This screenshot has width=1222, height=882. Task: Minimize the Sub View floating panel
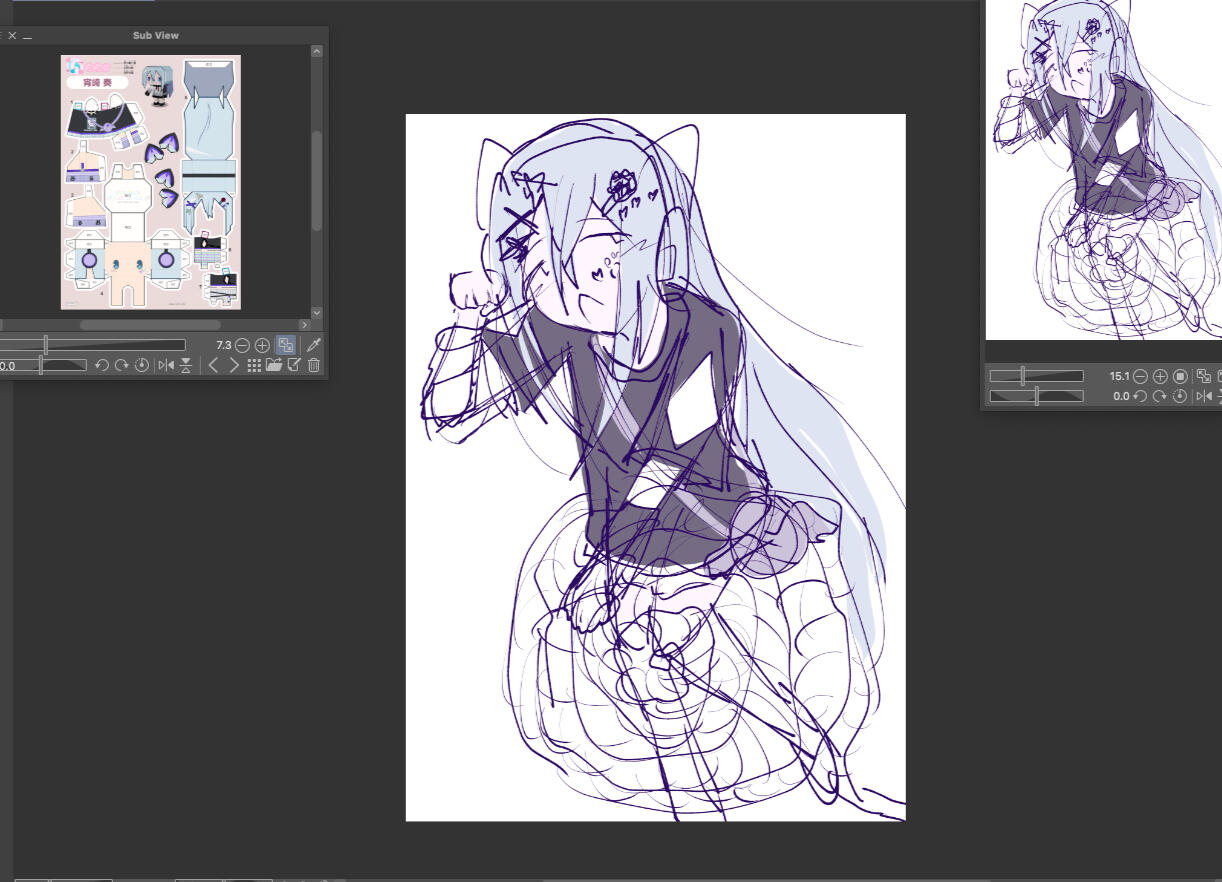(x=28, y=36)
